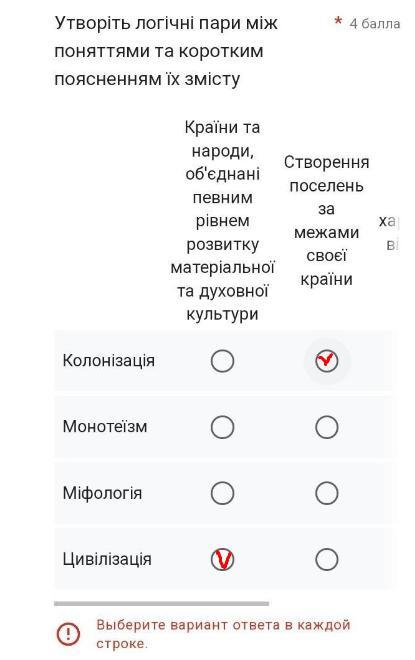Click the error message 'Выберите вариант ответа'

click(223, 634)
